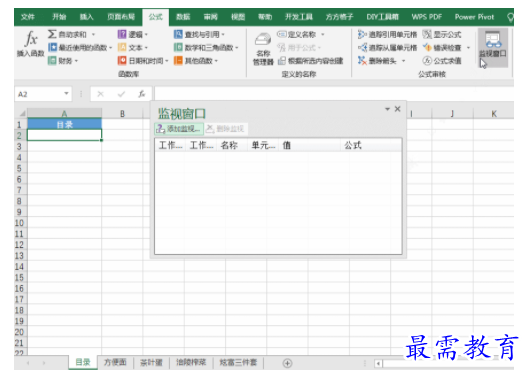Click Add Watch (添加监视) in Watch Window
527x379 pixels.
coord(179,129)
